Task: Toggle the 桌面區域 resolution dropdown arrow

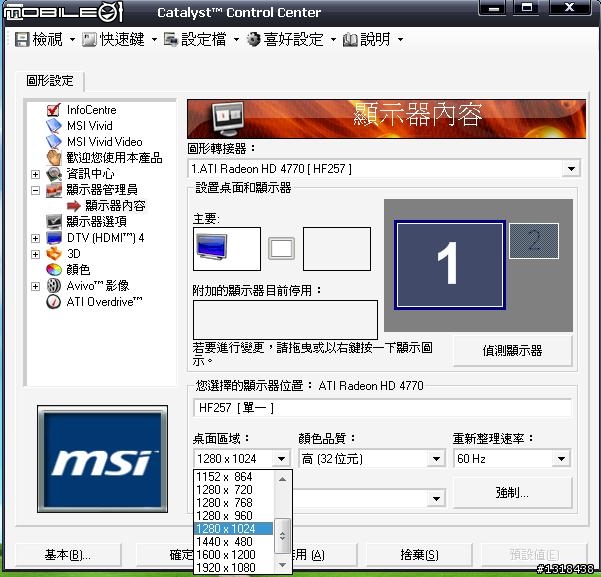Action: pyautogui.click(x=281, y=459)
